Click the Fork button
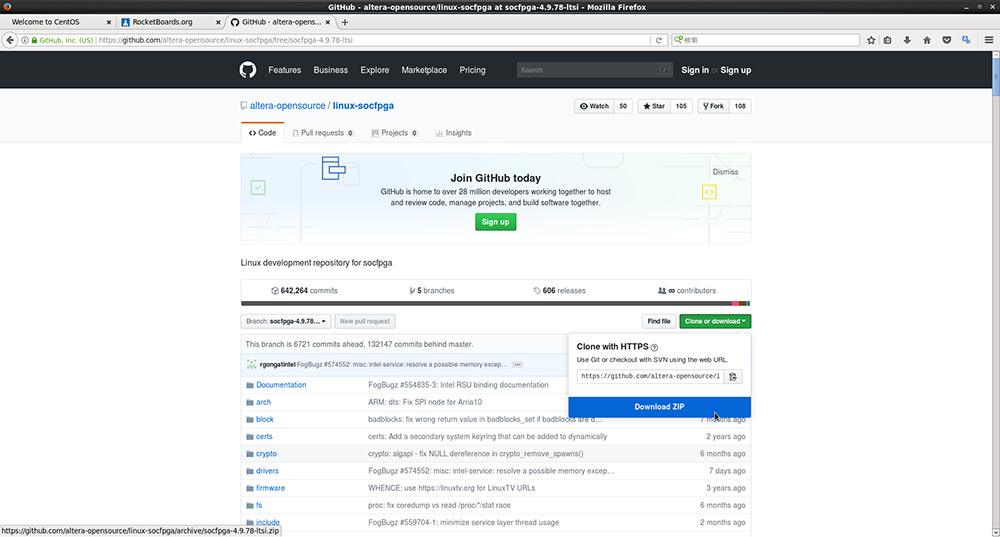The height and width of the screenshot is (537, 1000). point(713,107)
